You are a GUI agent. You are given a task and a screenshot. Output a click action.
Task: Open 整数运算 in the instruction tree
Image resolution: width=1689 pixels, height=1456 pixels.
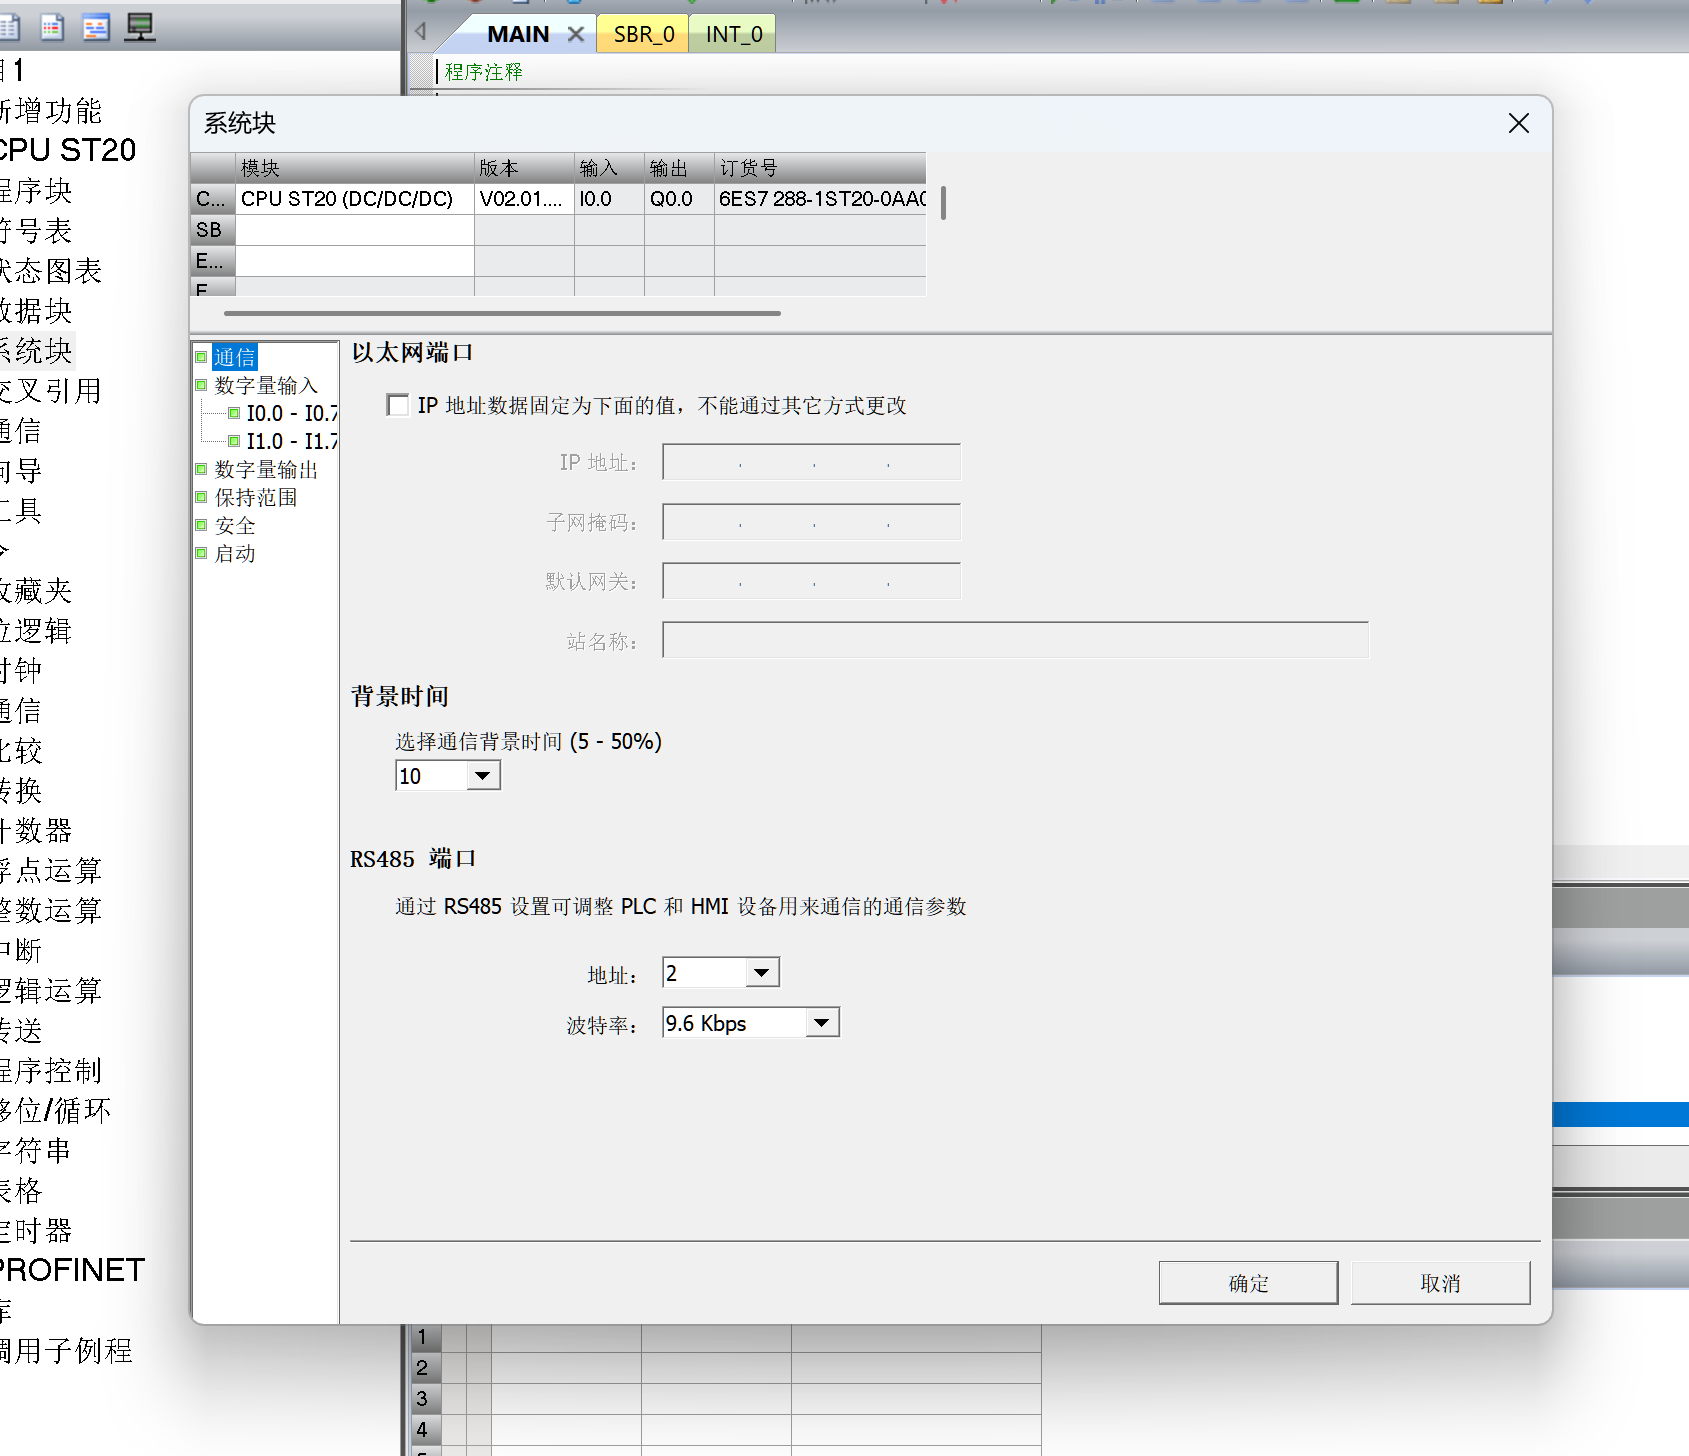[x=50, y=910]
